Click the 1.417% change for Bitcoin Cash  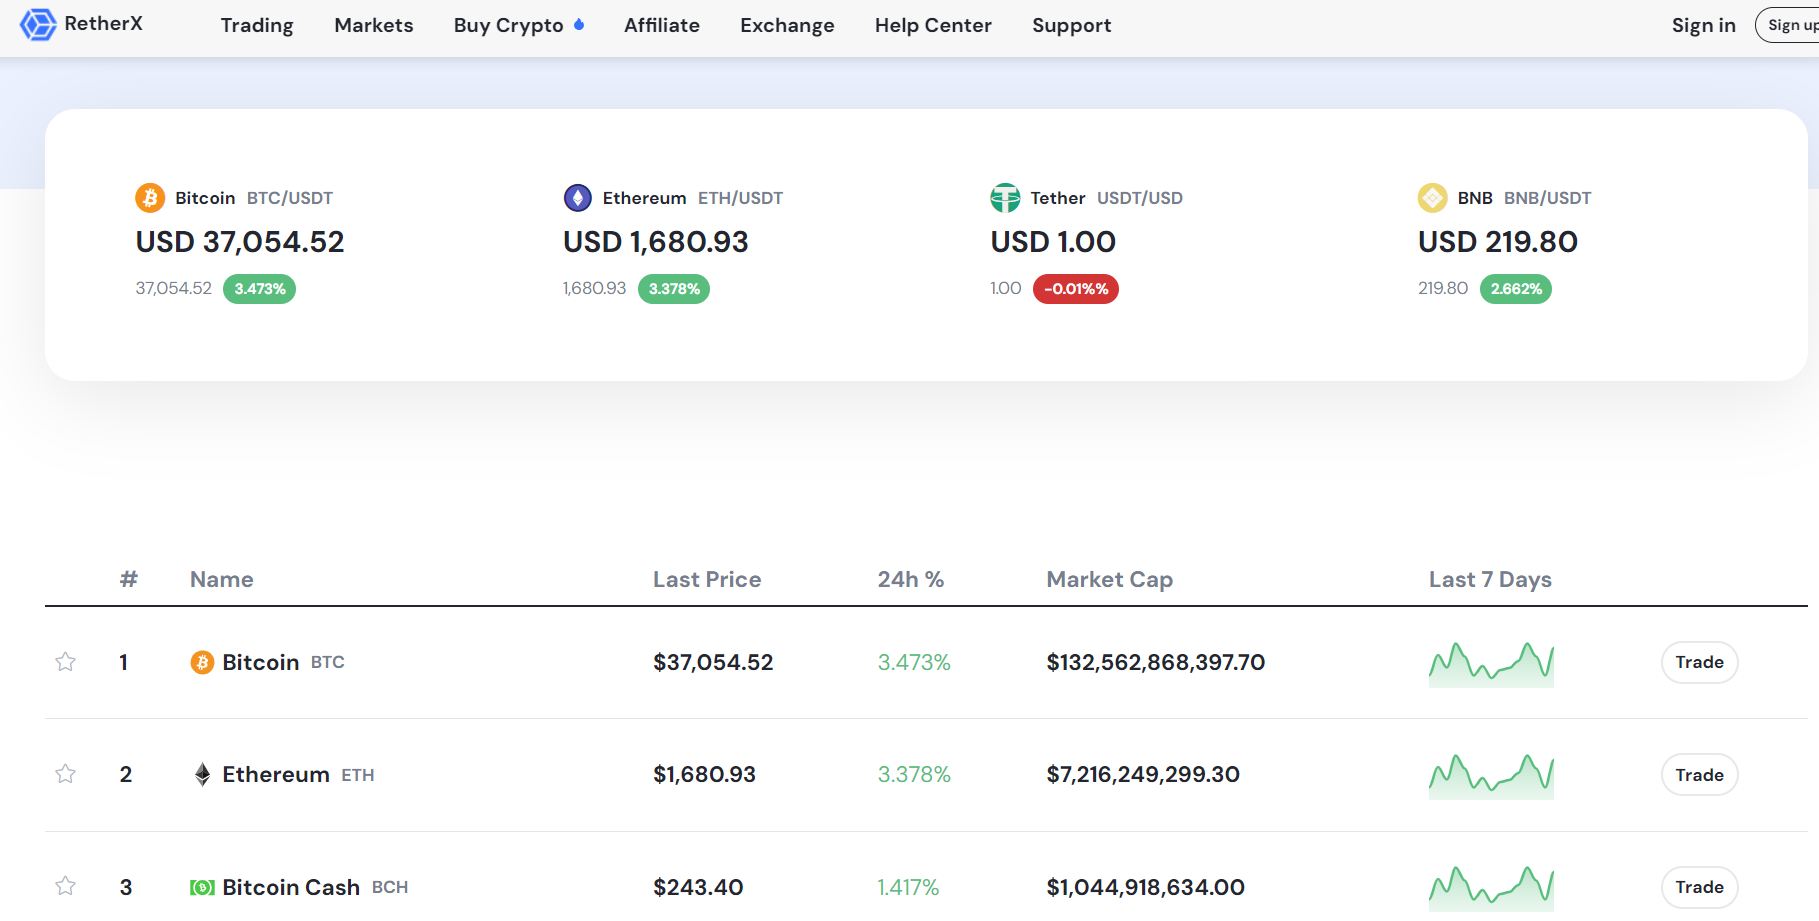click(908, 887)
